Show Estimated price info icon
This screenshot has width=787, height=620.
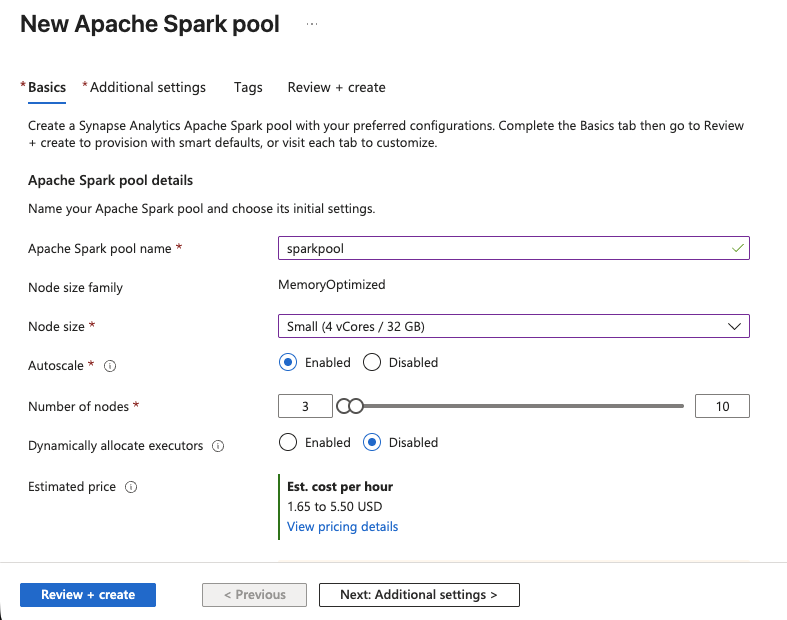coord(131,487)
